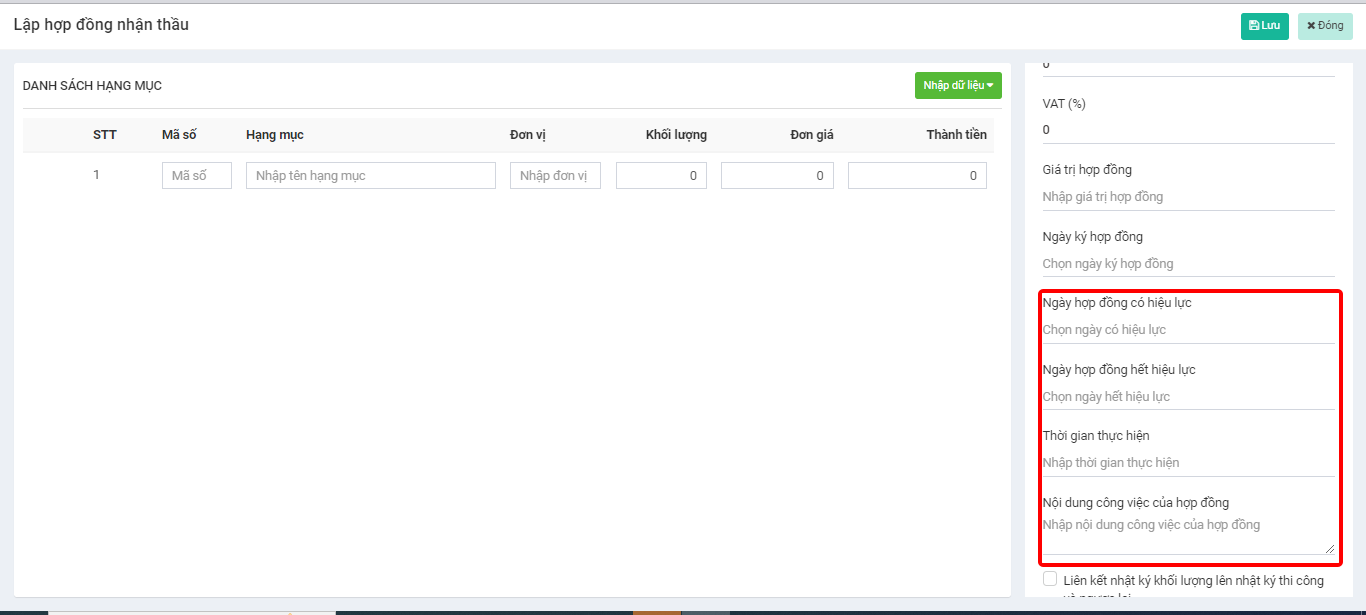This screenshot has height=615, width=1366.
Task: Enable the Liên kết nhật ký khối lượng checkbox
Action: click(1050, 579)
